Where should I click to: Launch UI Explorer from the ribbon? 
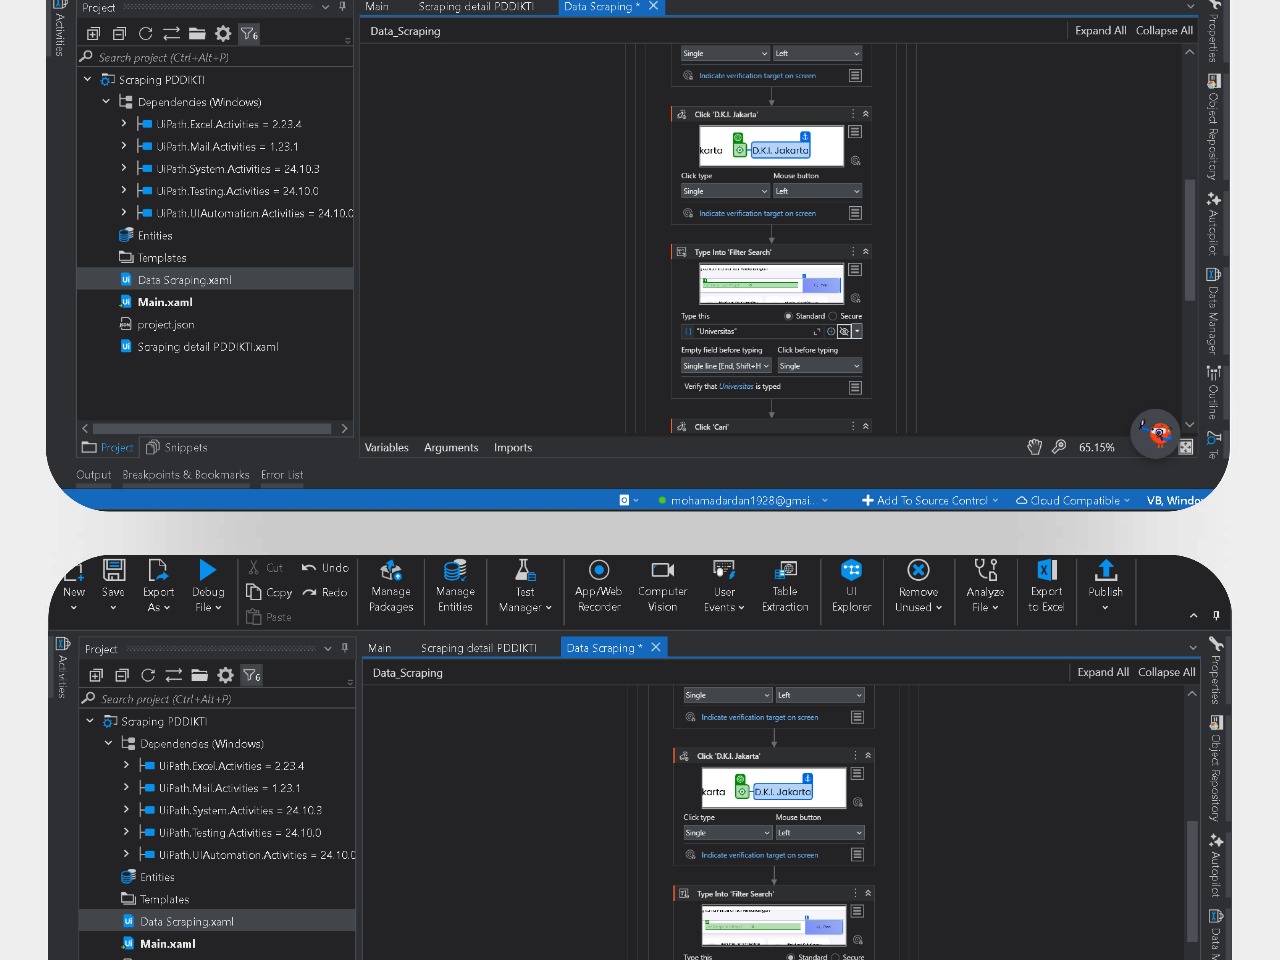[851, 585]
